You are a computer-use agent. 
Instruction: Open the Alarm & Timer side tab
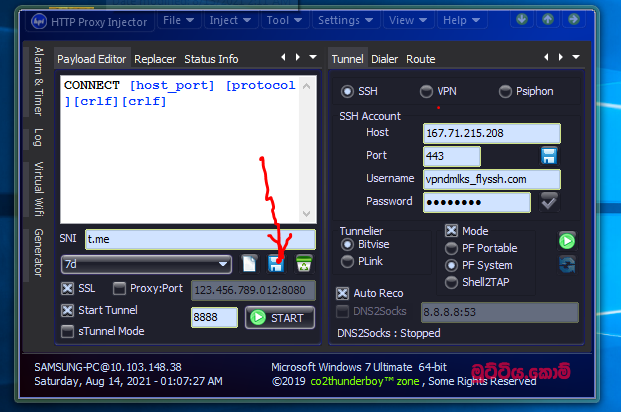coord(38,81)
